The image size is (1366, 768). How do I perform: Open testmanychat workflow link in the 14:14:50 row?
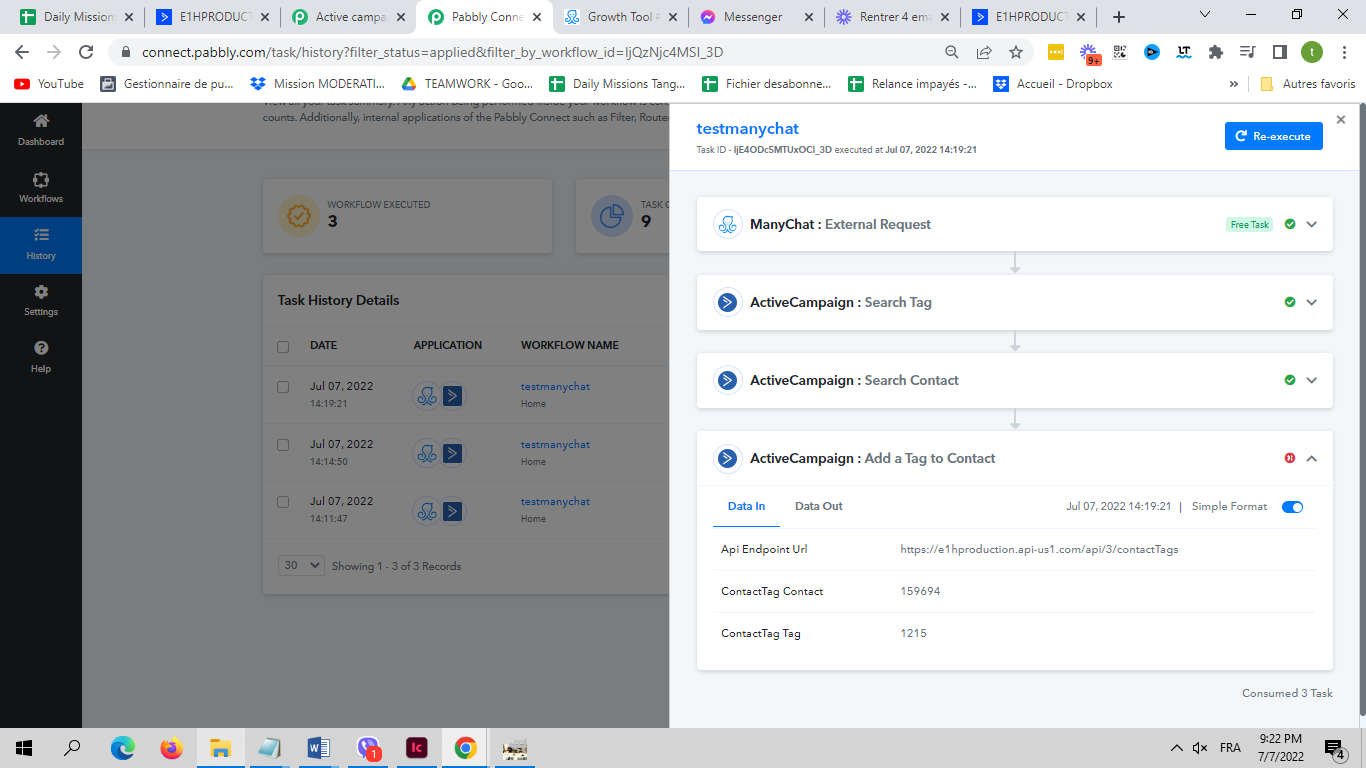click(555, 444)
